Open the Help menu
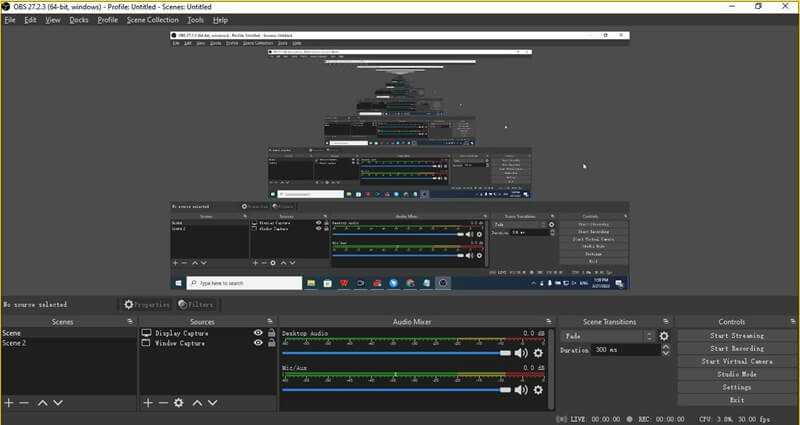The width and height of the screenshot is (800, 425). click(x=220, y=20)
